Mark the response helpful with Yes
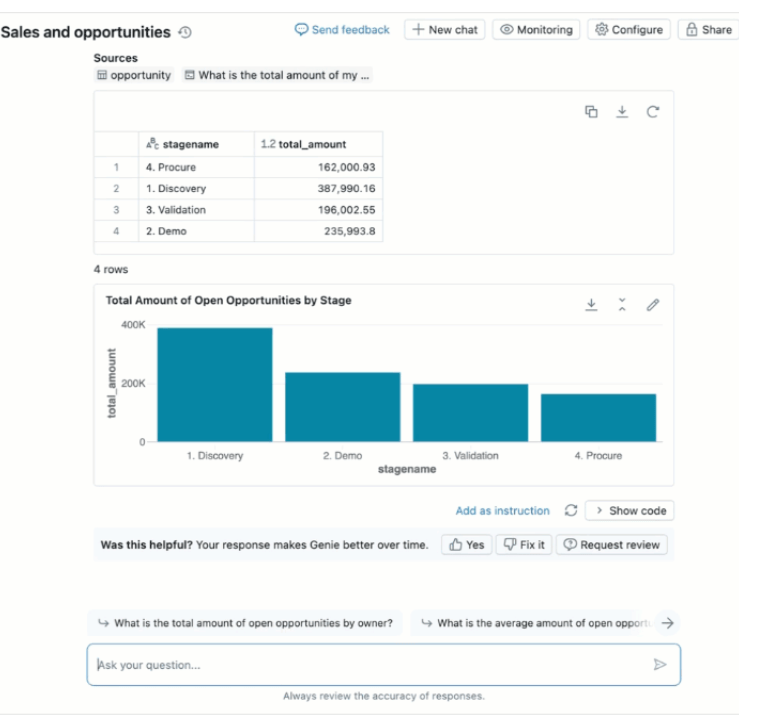The image size is (772, 727). tap(466, 545)
